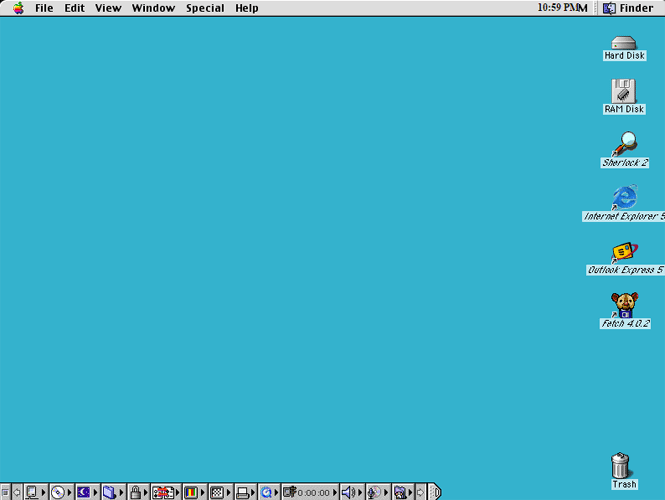Click the 'Internet Explorer 5' label text
665x500 pixels.
pos(623,216)
